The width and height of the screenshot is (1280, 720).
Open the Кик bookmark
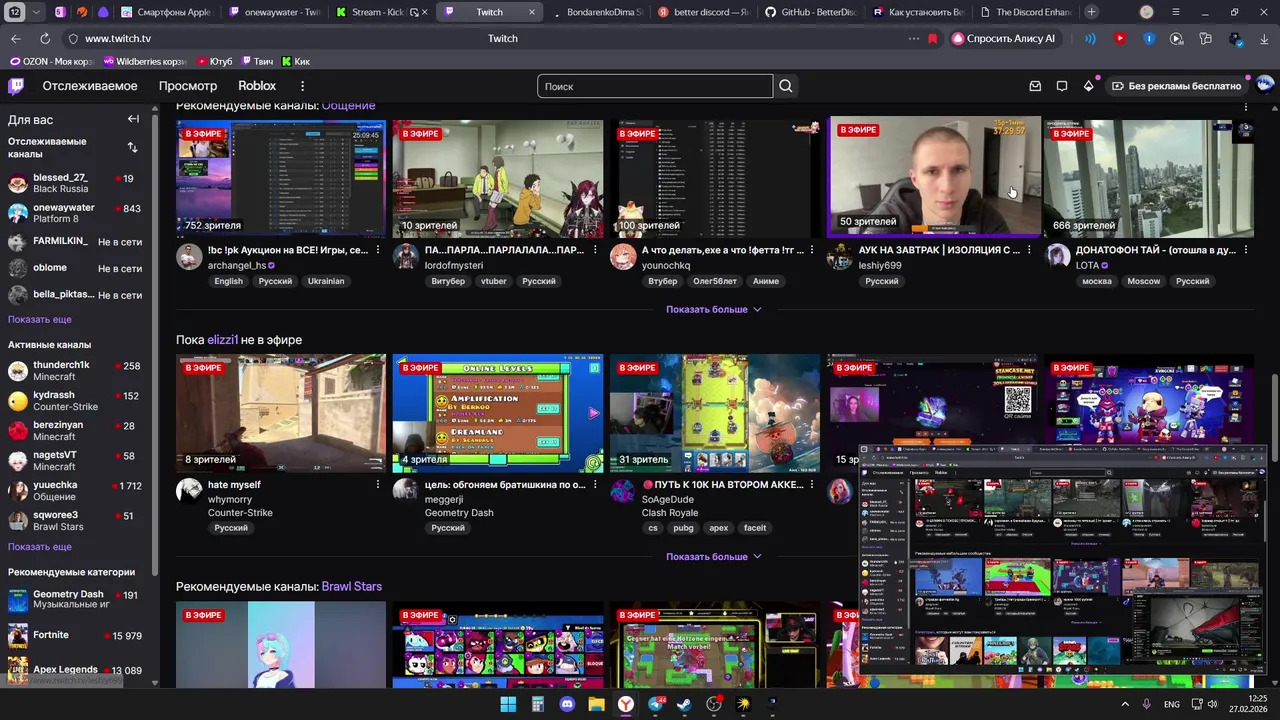(296, 61)
